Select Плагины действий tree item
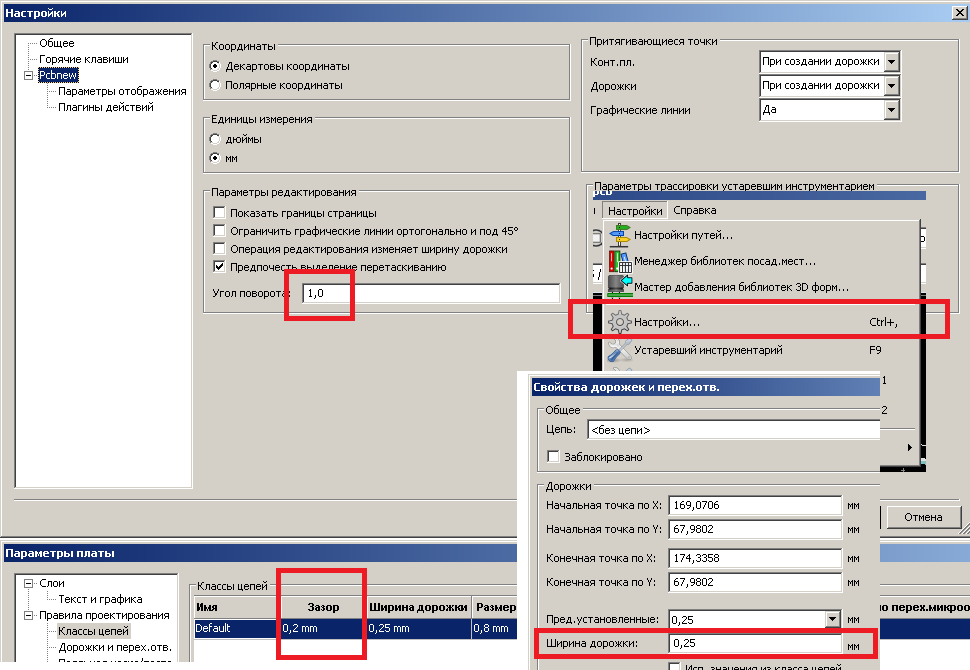970x670 pixels. (x=106, y=107)
